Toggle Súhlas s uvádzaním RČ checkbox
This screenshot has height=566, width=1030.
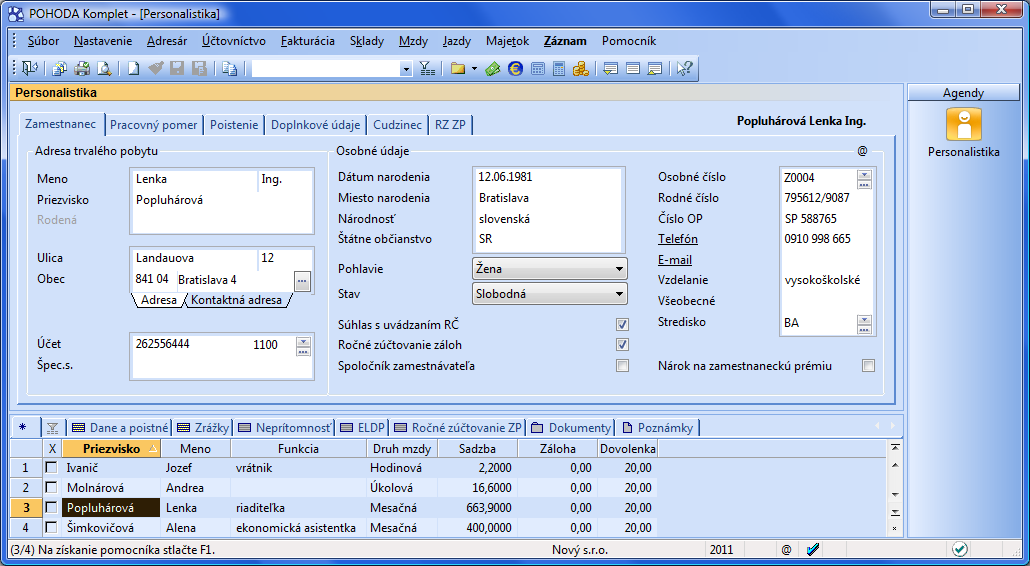622,324
